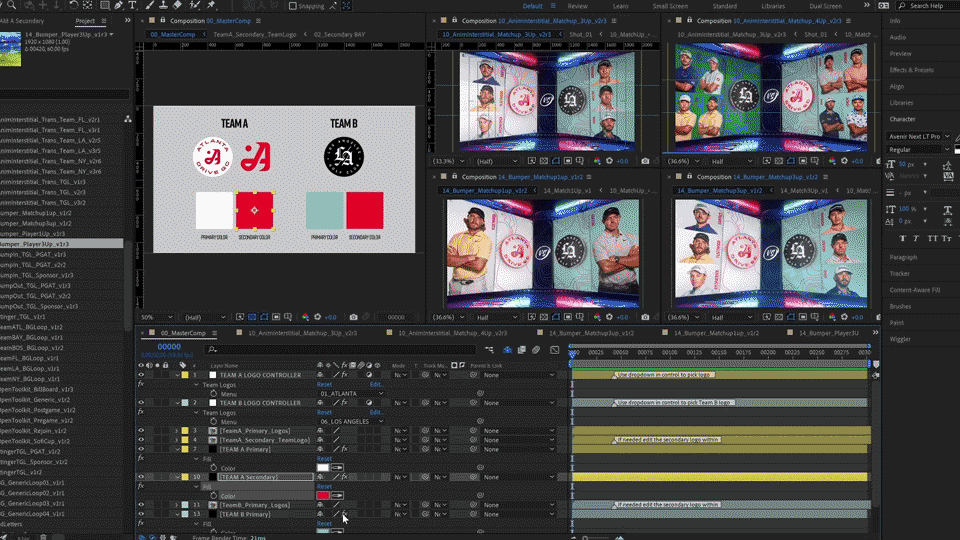The width and height of the screenshot is (960, 540).
Task: Enable the Snapping checkbox
Action: [x=292, y=6]
